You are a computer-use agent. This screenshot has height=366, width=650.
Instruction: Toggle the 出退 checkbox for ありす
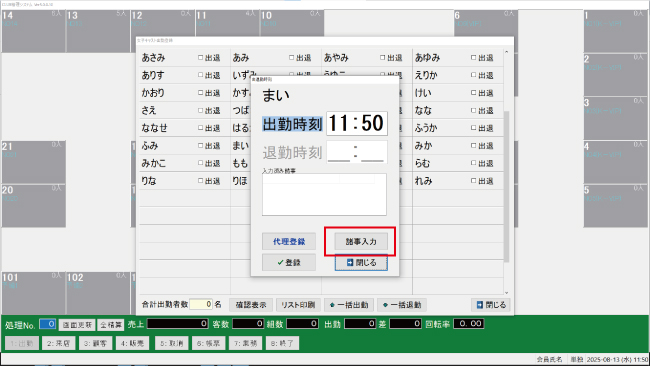click(201, 75)
